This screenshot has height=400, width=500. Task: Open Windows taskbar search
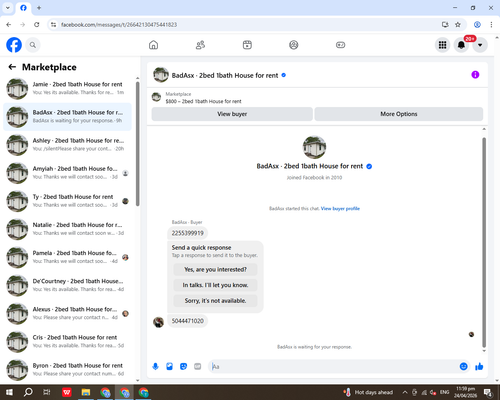(28, 392)
